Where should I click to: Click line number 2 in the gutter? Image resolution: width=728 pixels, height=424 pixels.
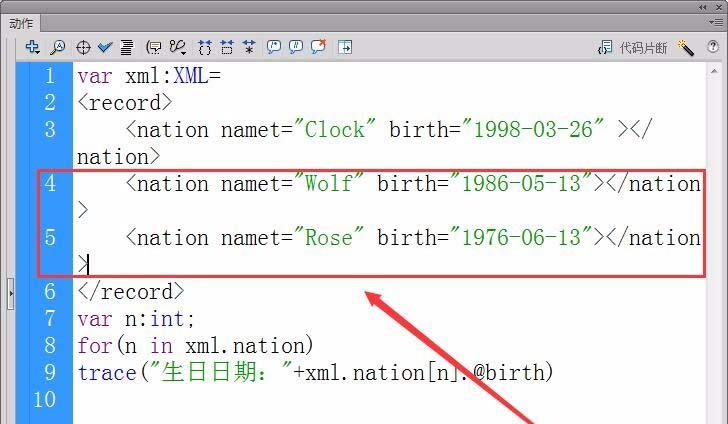(50, 103)
